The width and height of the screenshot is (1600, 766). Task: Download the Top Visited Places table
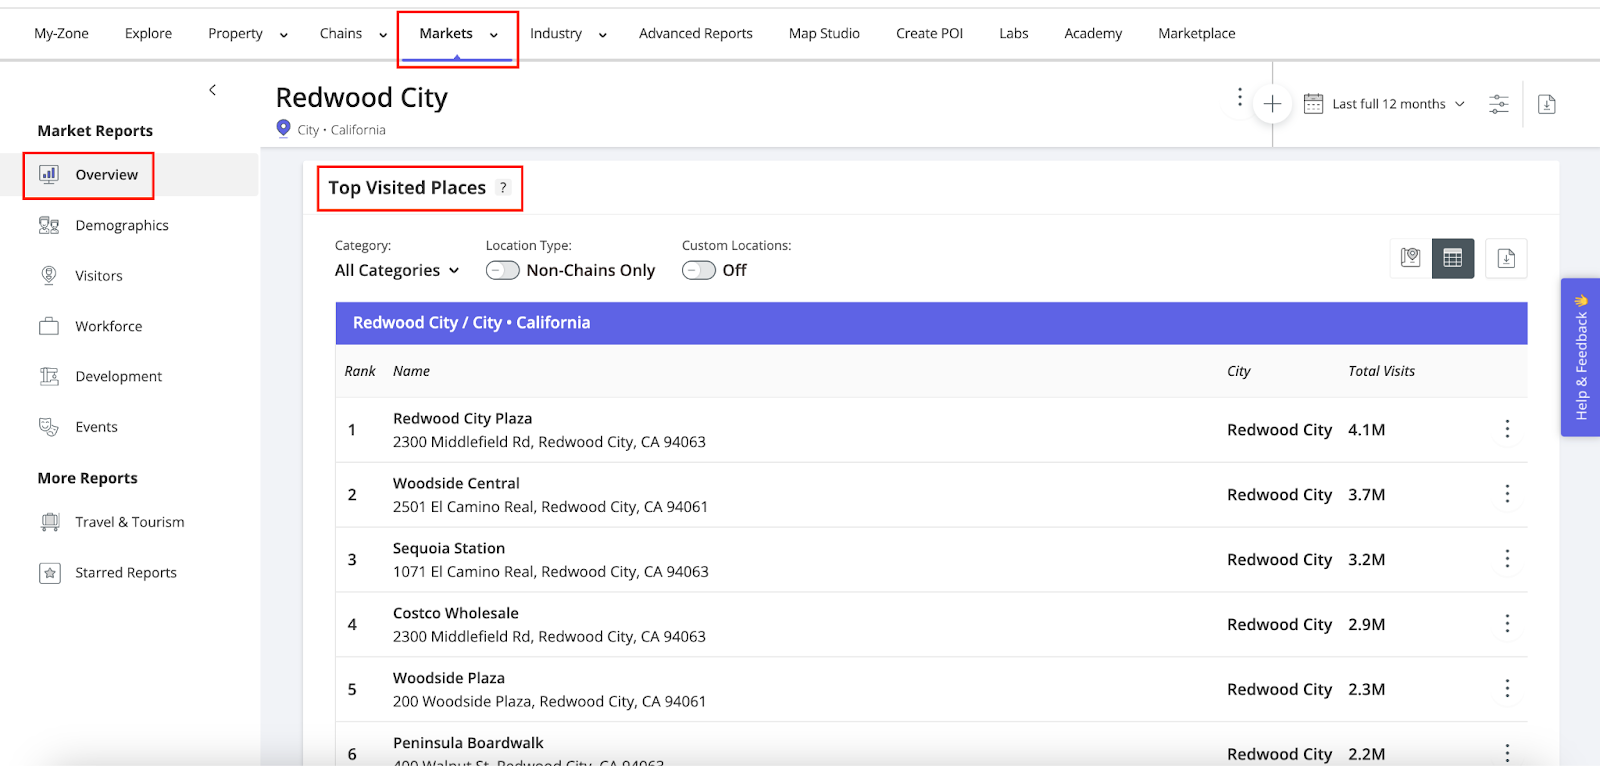[1506, 258]
